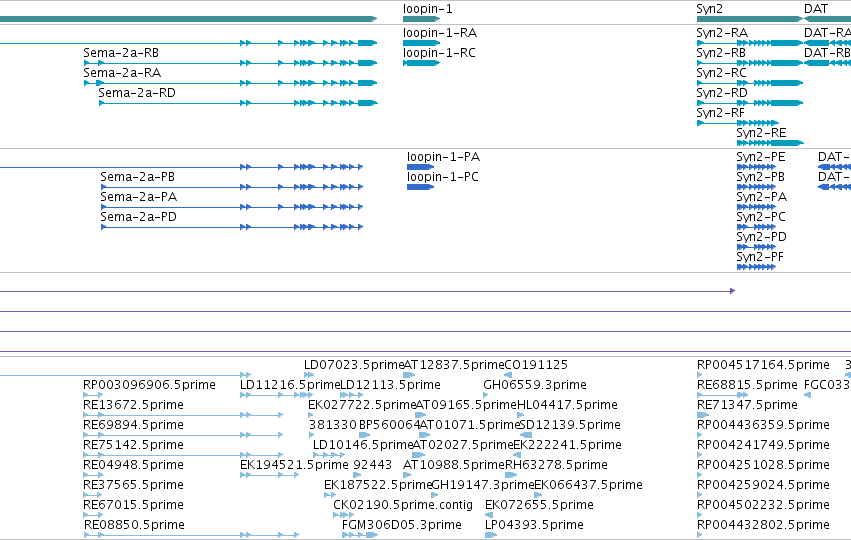The height and width of the screenshot is (540, 851).
Task: Select Syn2-PA protein label
Action: [761, 197]
